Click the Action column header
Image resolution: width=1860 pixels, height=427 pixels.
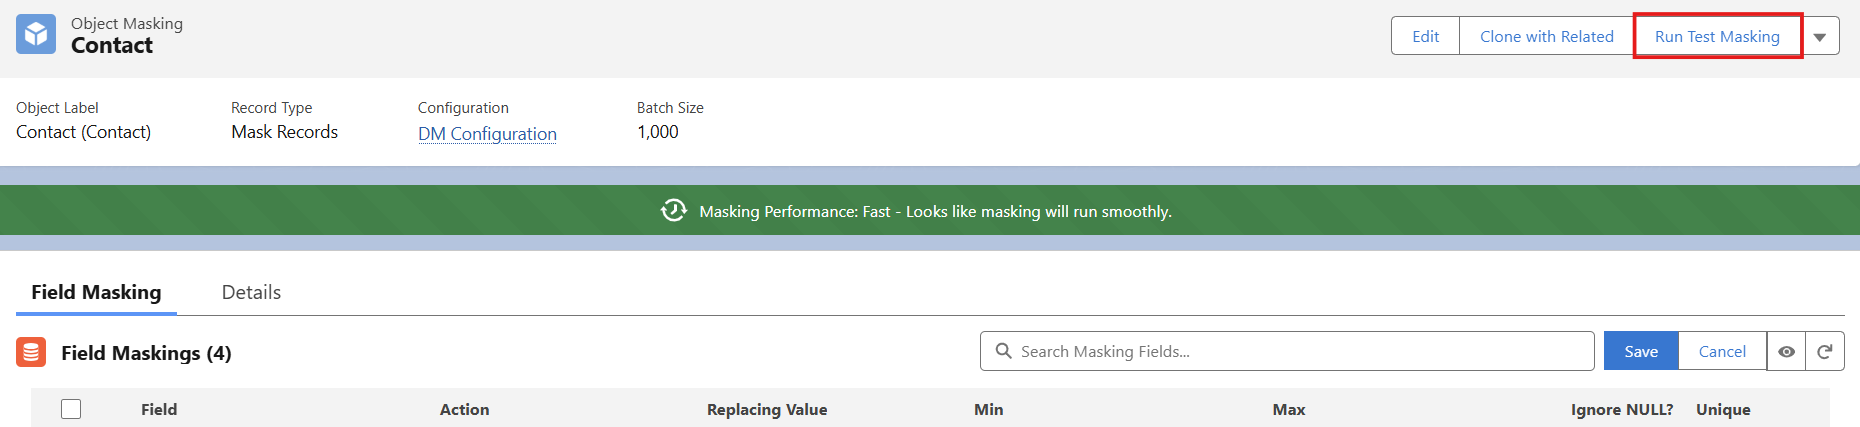tap(464, 409)
